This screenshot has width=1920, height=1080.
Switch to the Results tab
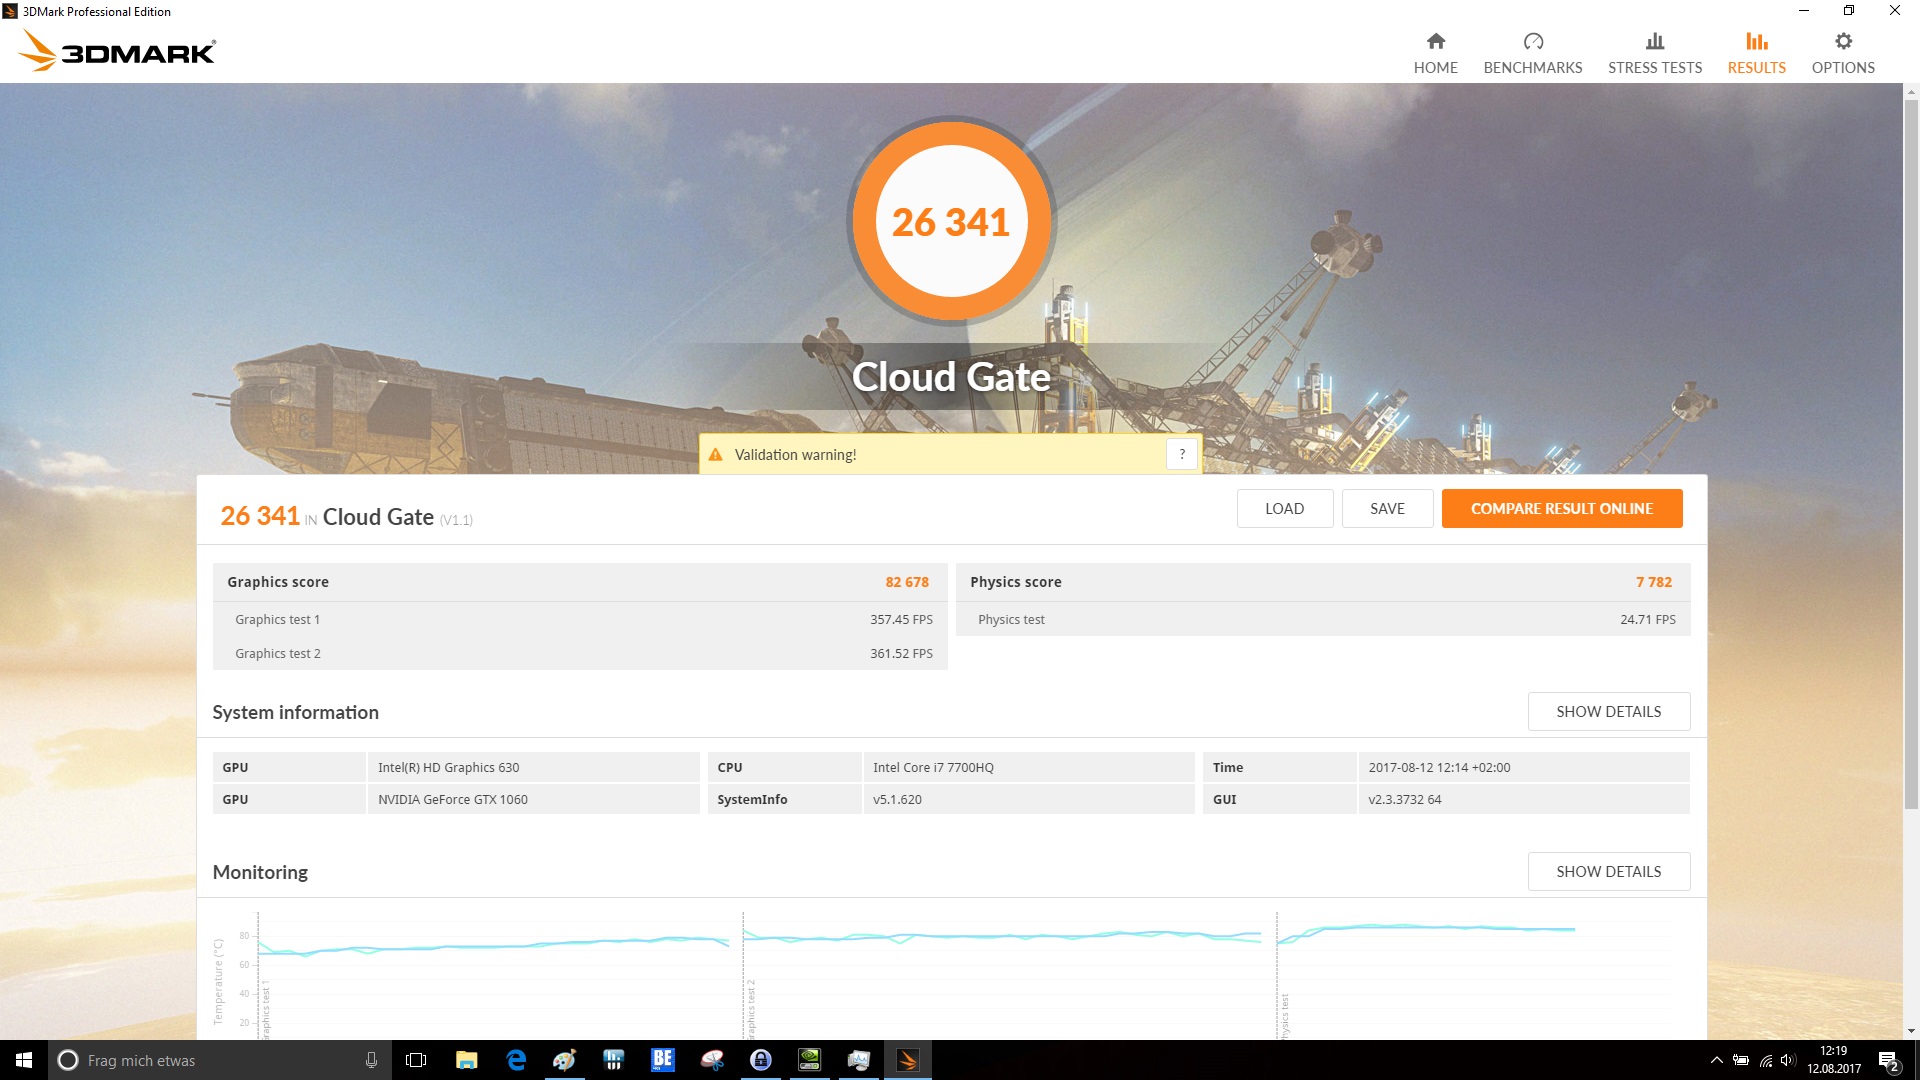(x=1756, y=53)
